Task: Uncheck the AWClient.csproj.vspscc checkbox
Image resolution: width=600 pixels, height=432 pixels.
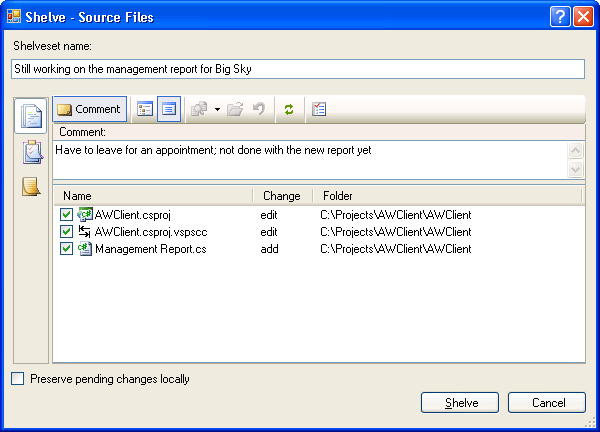Action: [x=66, y=232]
